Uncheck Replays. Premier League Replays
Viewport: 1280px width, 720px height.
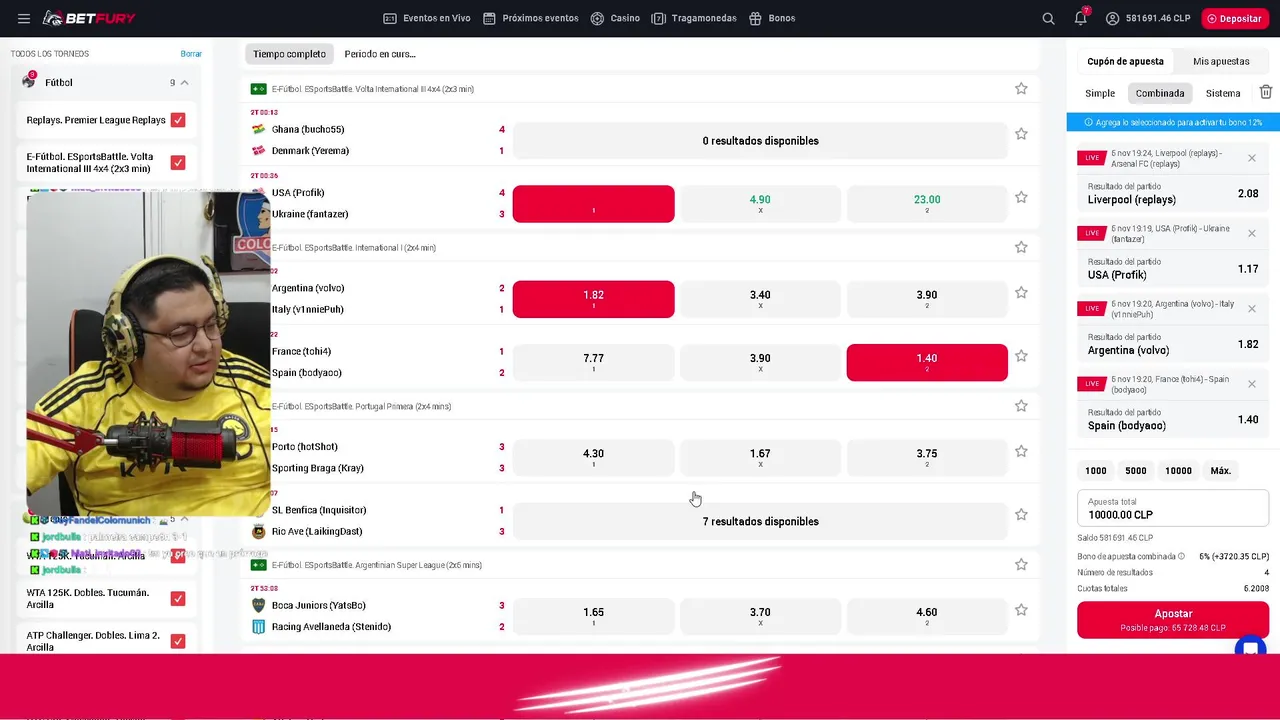tap(178, 120)
